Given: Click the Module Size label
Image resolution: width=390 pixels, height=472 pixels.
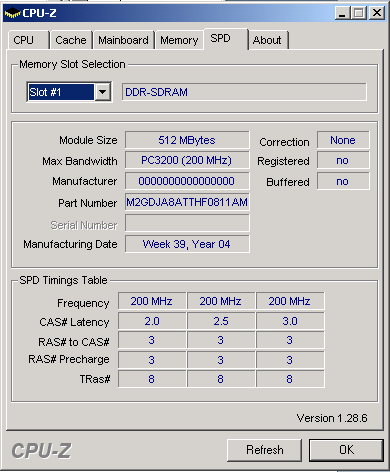Looking at the screenshot, I should [x=88, y=140].
